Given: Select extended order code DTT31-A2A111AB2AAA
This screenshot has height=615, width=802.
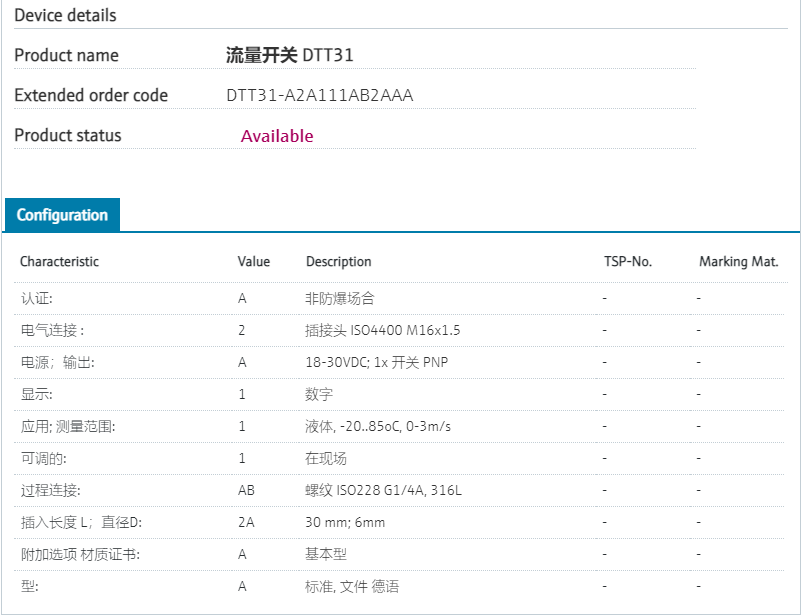Looking at the screenshot, I should click(319, 96).
